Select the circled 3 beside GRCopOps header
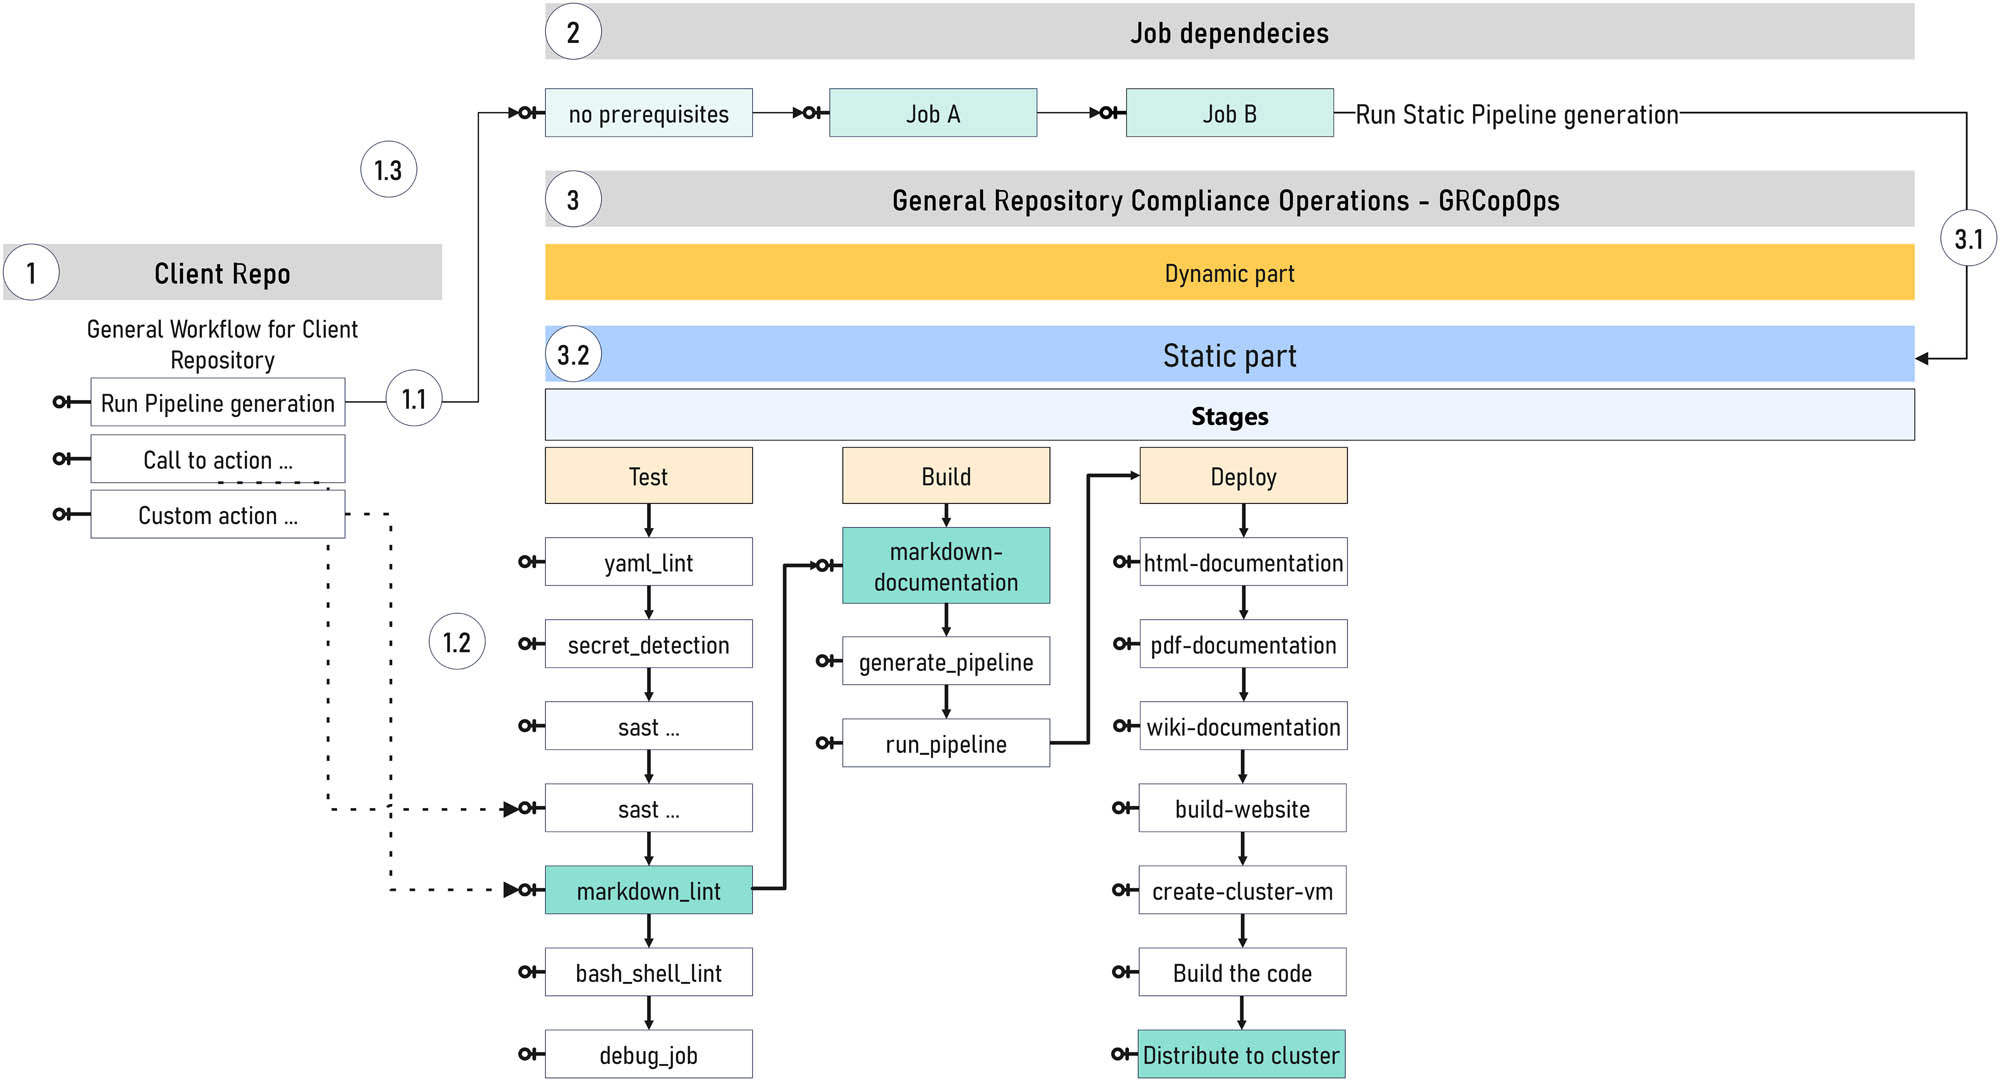Image resolution: width=2000 pixels, height=1081 pixels. [571, 199]
